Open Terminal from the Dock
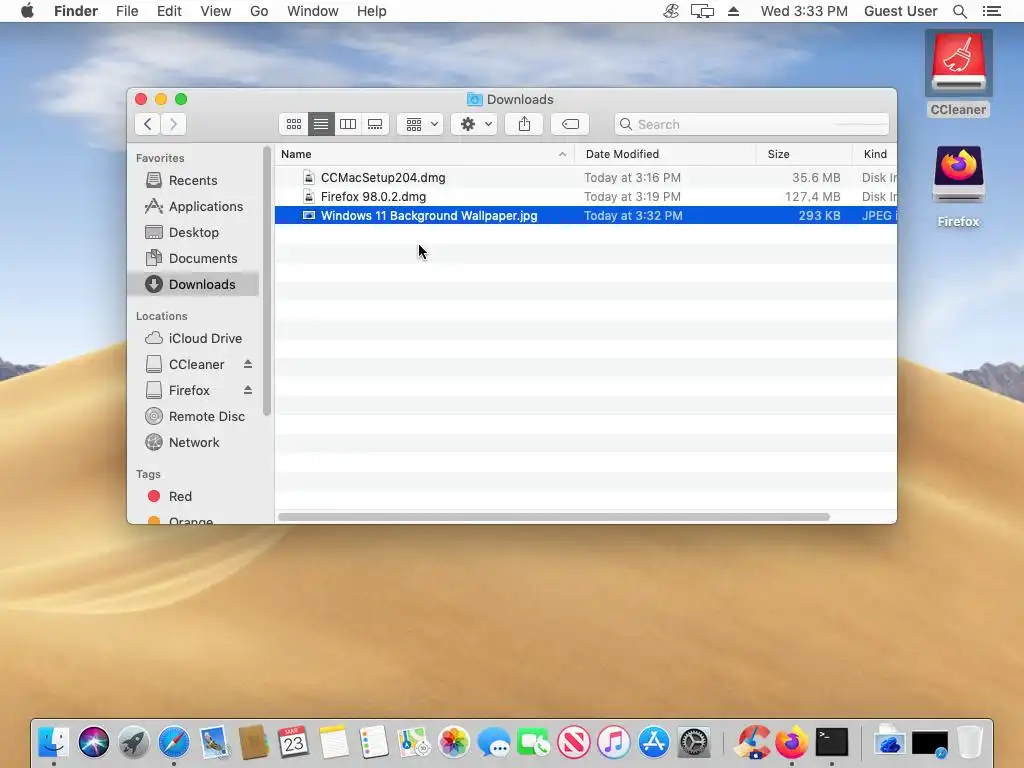The height and width of the screenshot is (768, 1024). click(x=832, y=743)
